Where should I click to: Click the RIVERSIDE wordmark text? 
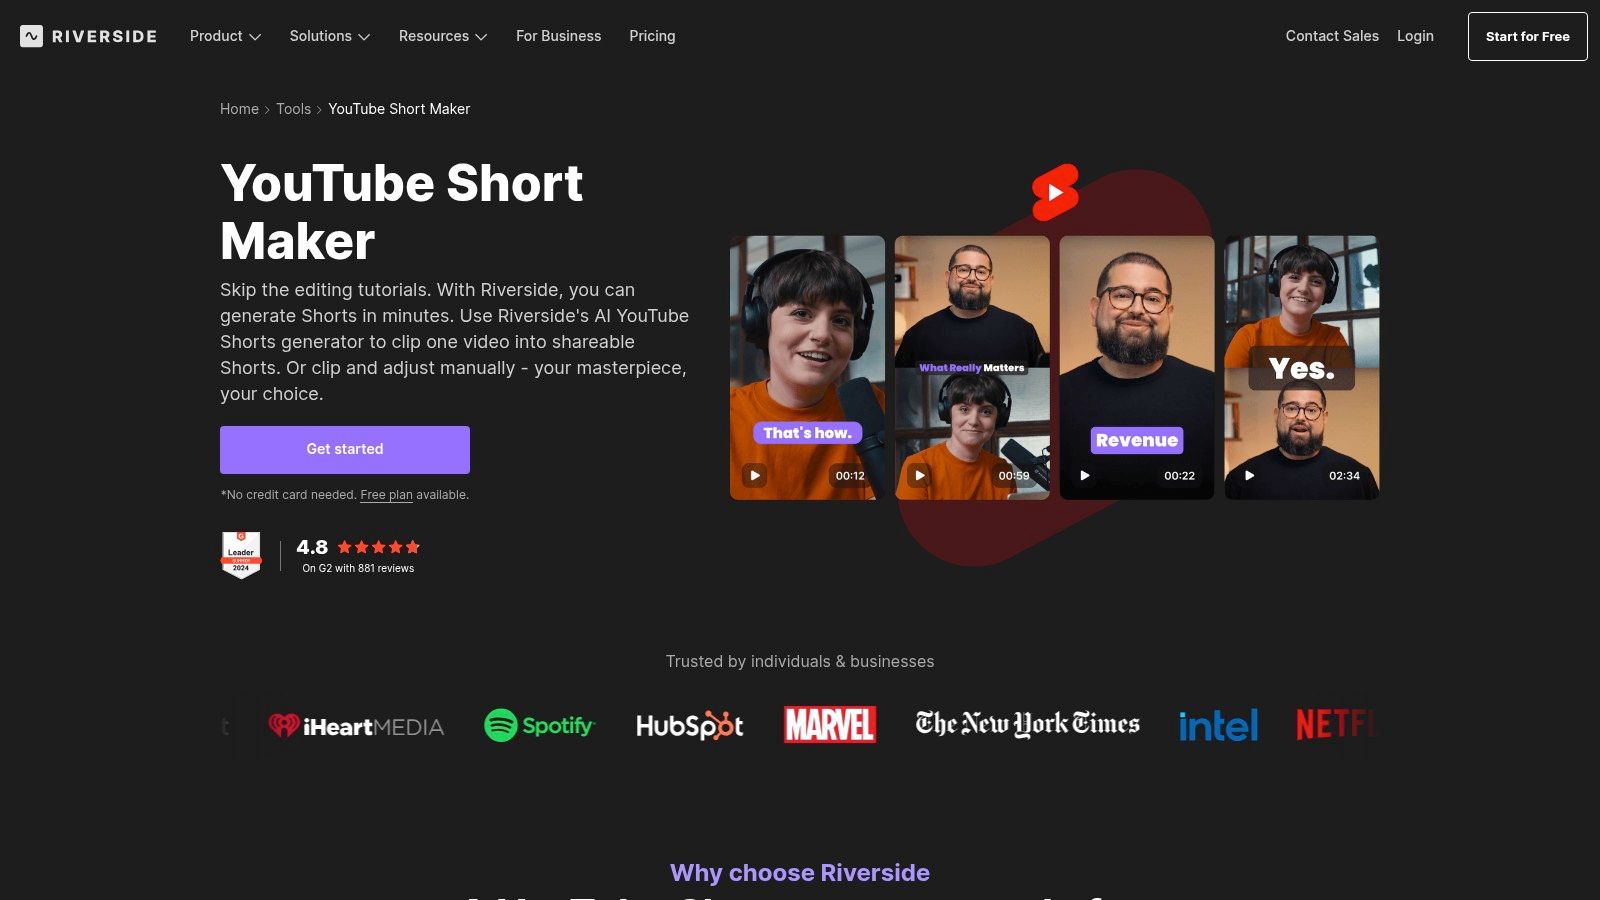click(105, 36)
